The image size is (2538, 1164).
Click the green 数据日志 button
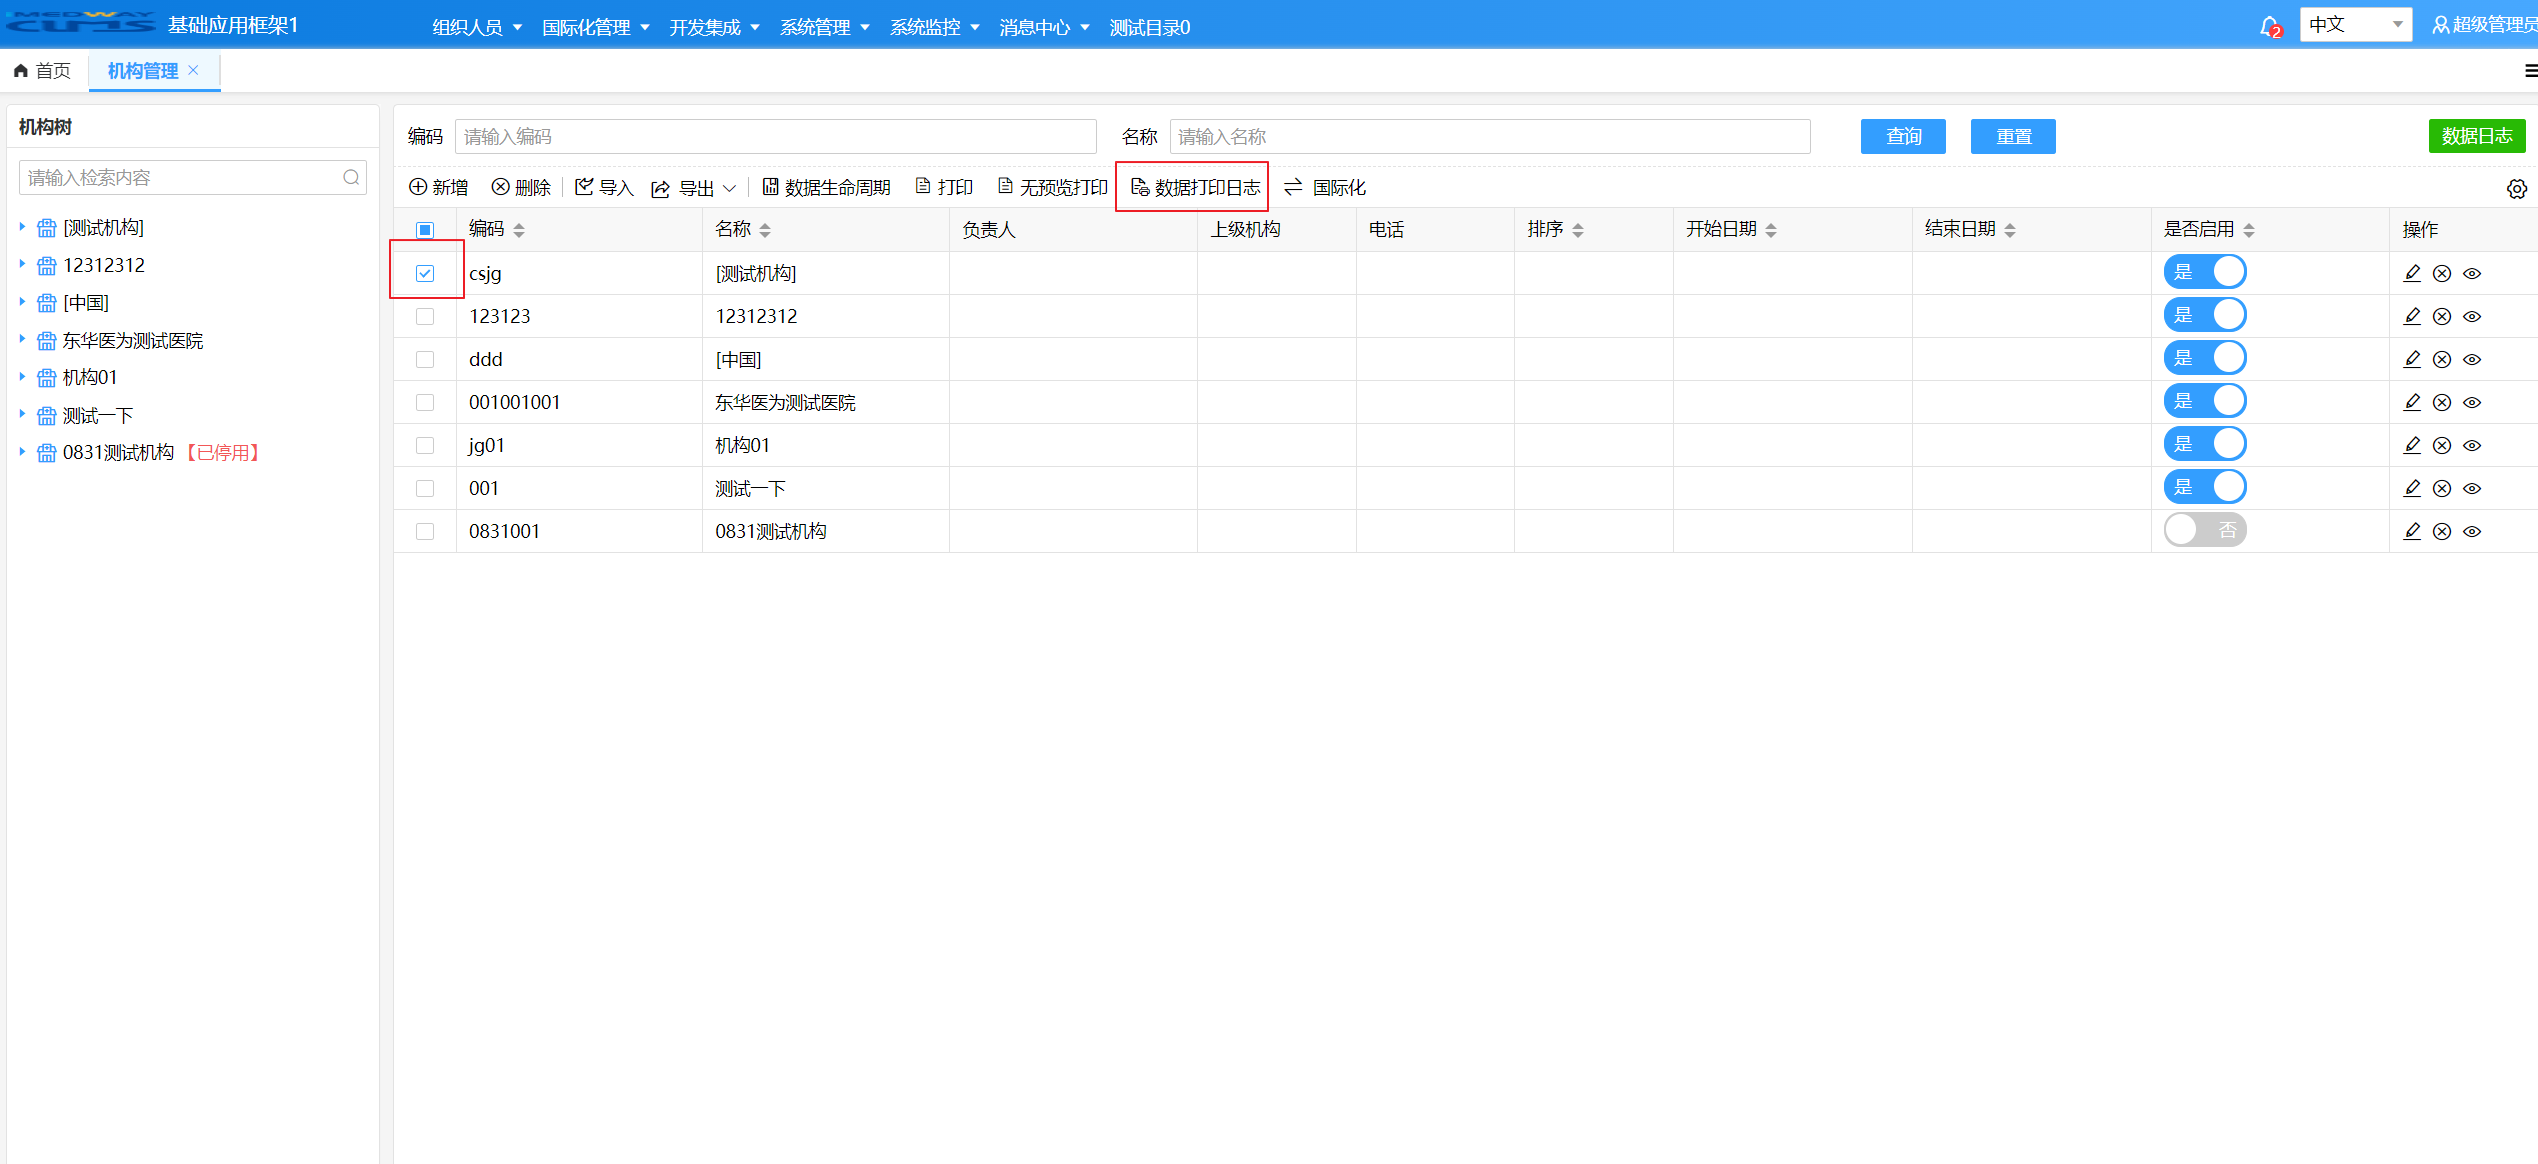click(2476, 136)
